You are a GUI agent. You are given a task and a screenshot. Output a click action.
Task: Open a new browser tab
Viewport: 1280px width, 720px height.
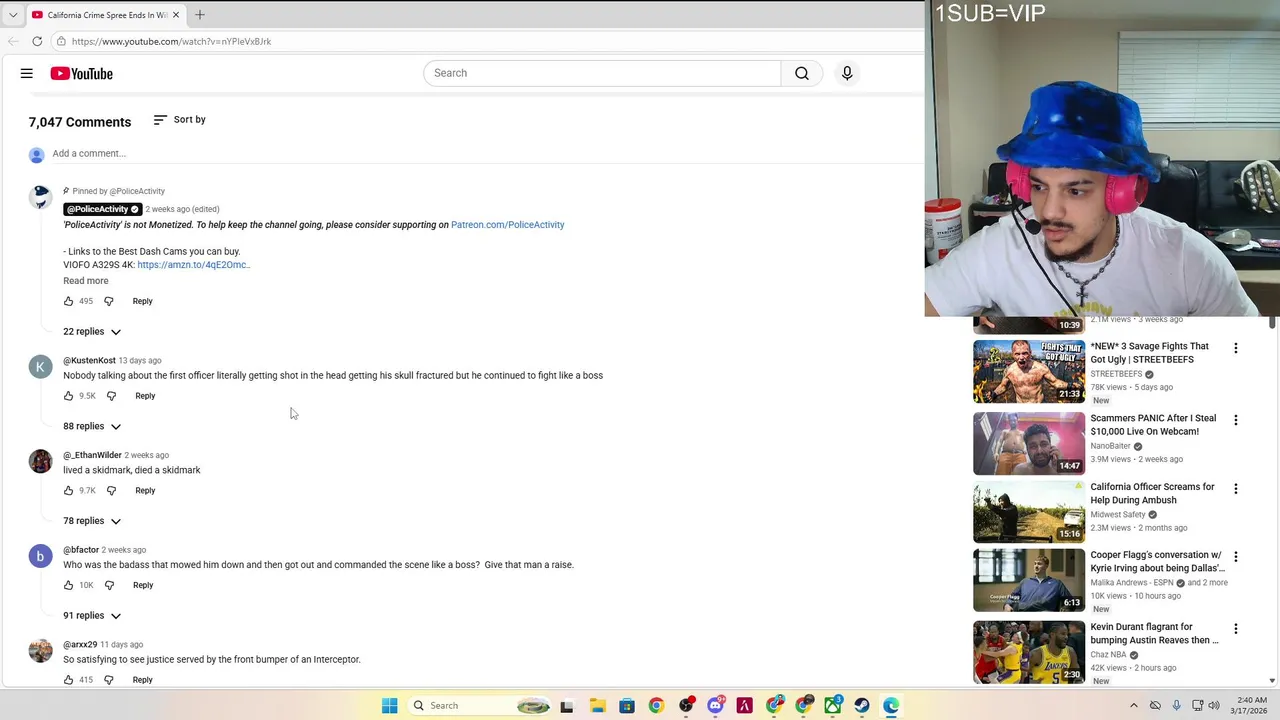point(200,15)
